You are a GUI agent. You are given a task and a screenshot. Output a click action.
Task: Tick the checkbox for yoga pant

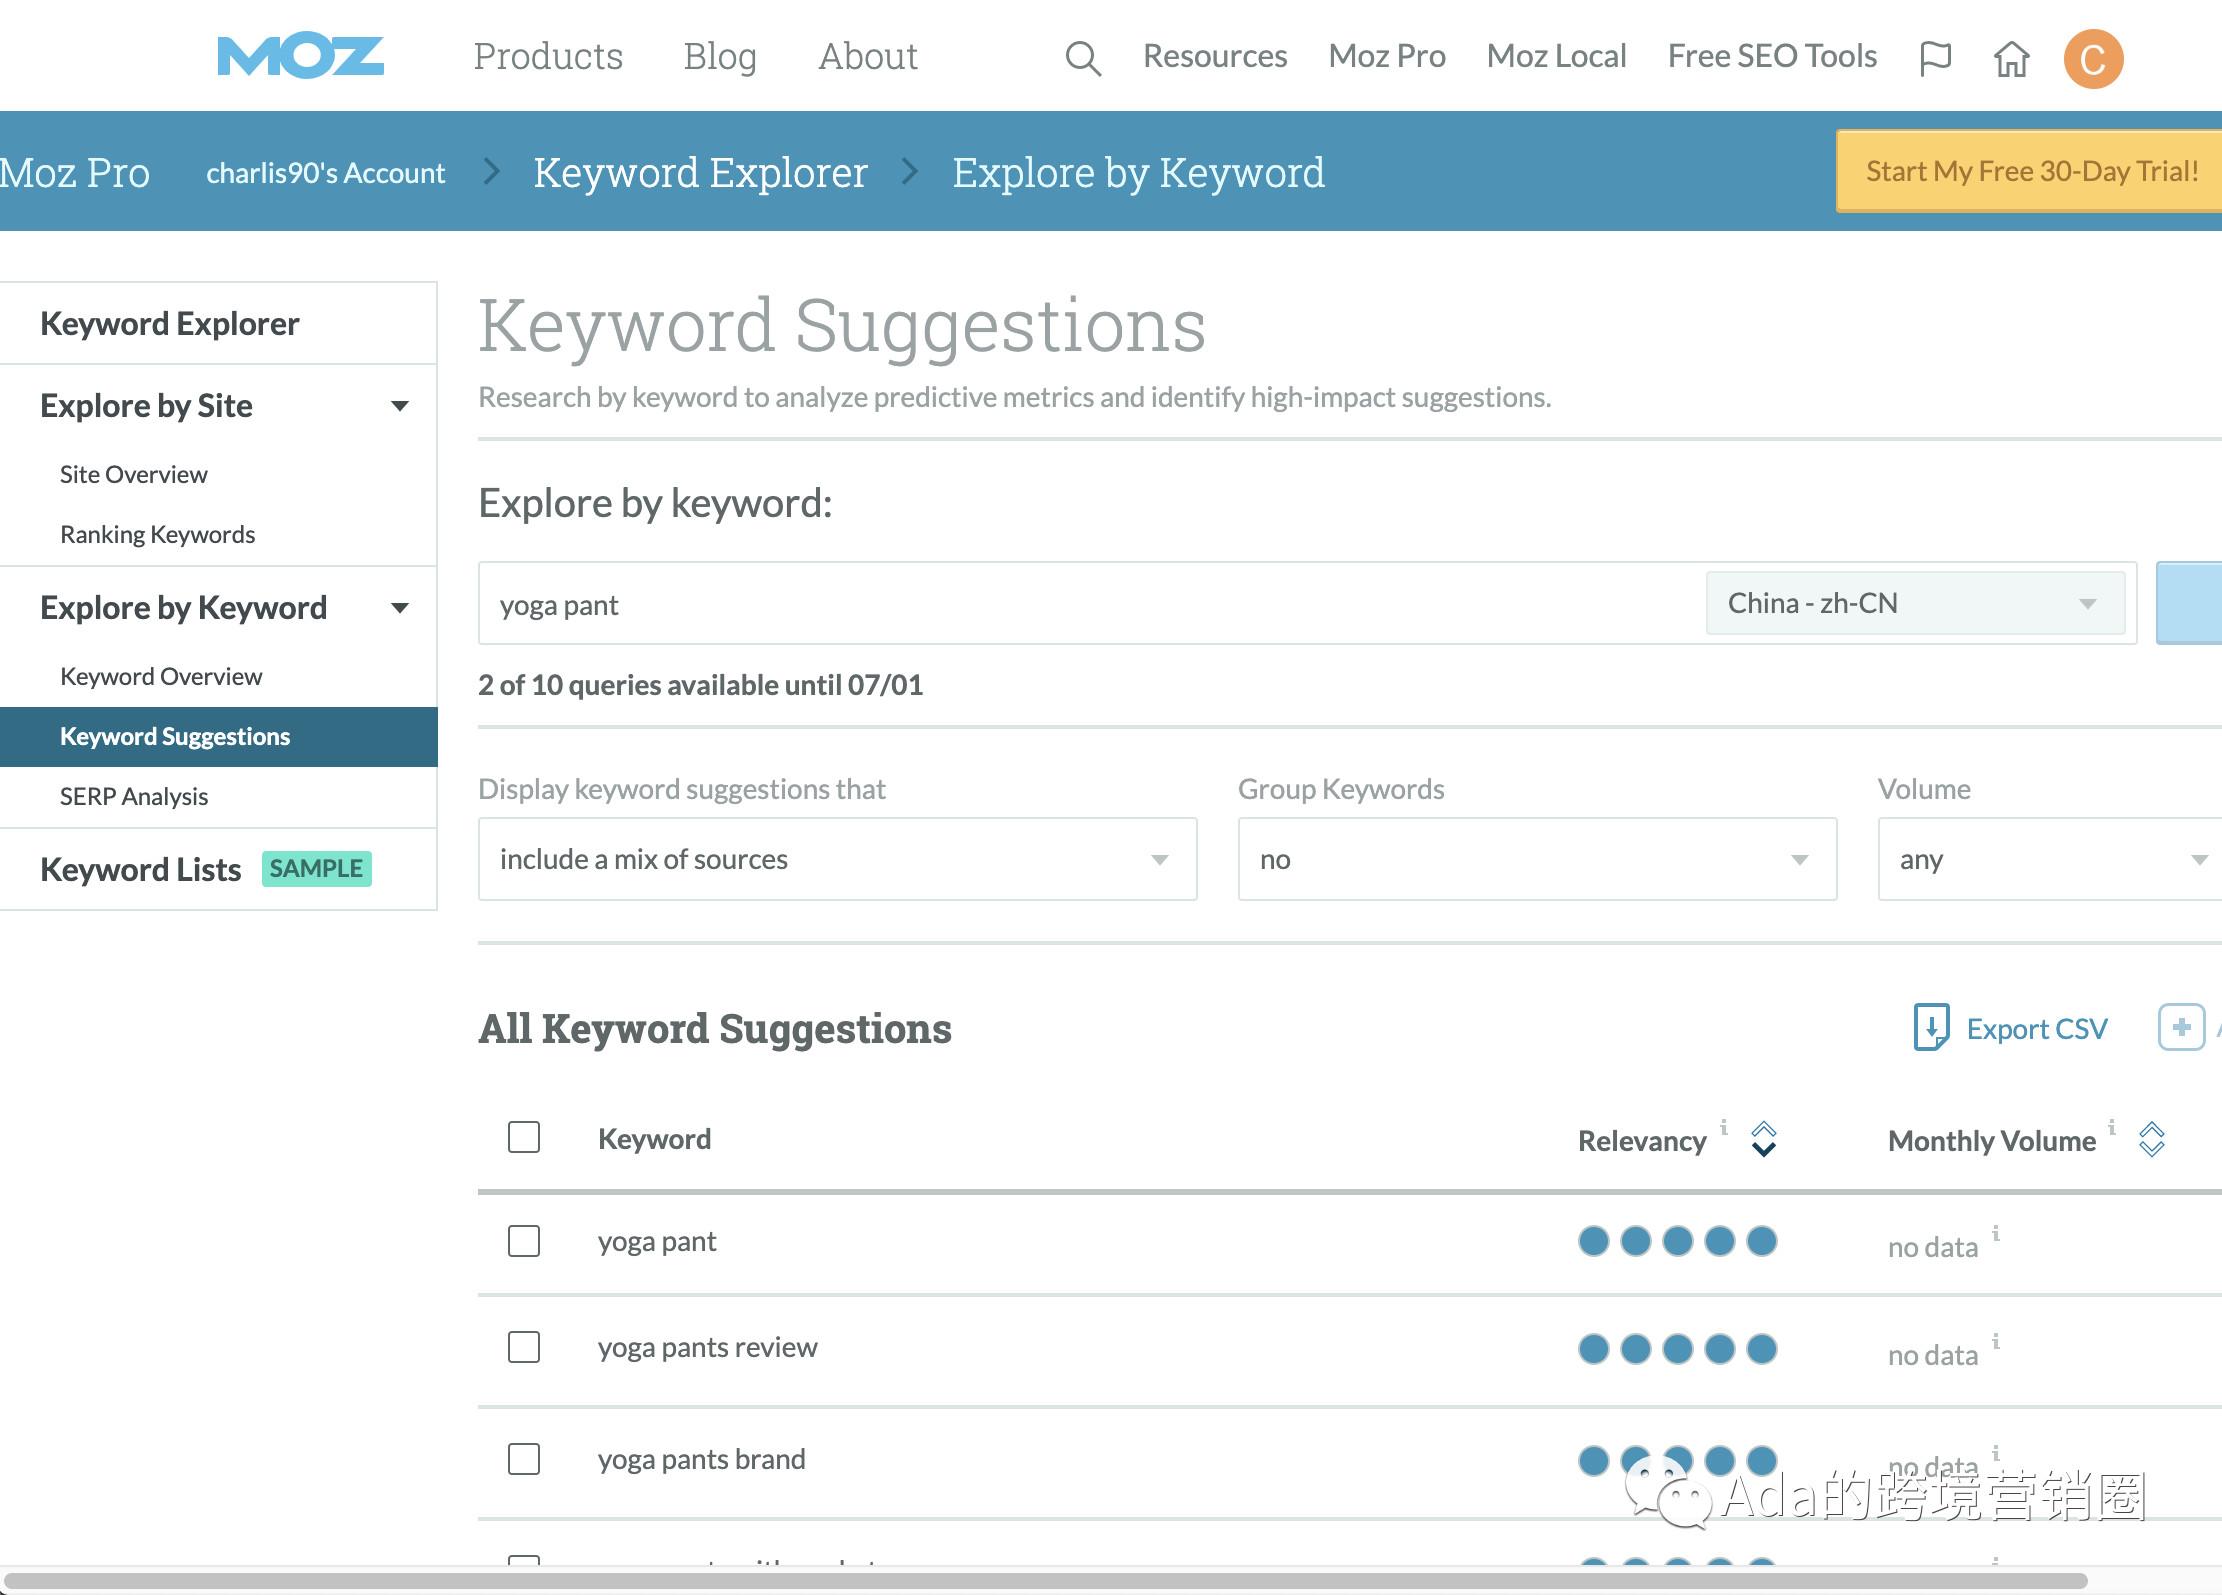click(523, 1241)
